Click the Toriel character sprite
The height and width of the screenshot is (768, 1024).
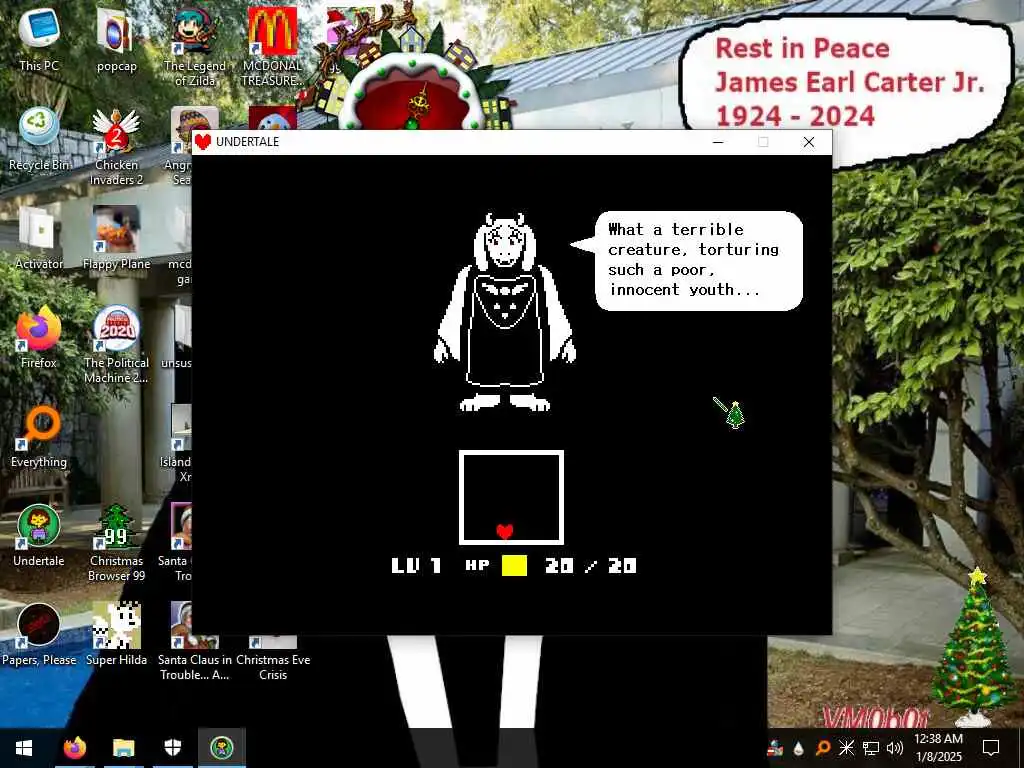(x=505, y=312)
